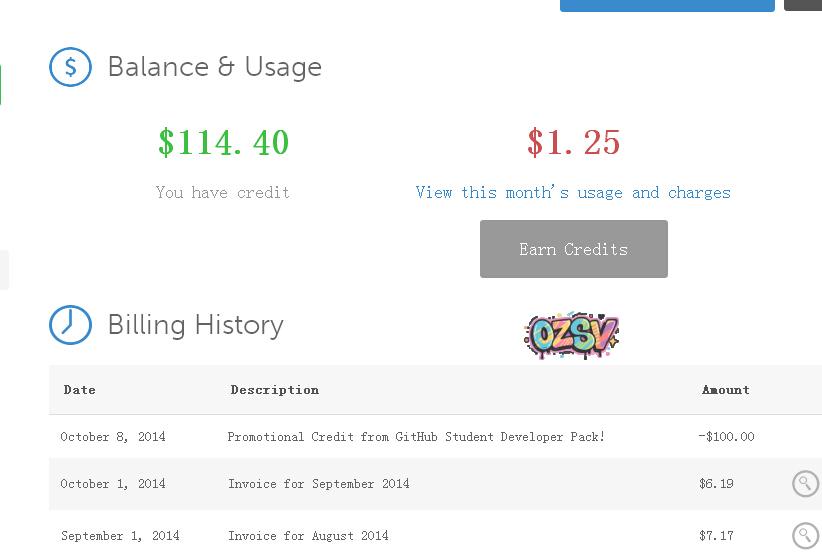Click the dollar sign Balance & Usage icon
Screen dimensions: 822x560
click(x=70, y=67)
